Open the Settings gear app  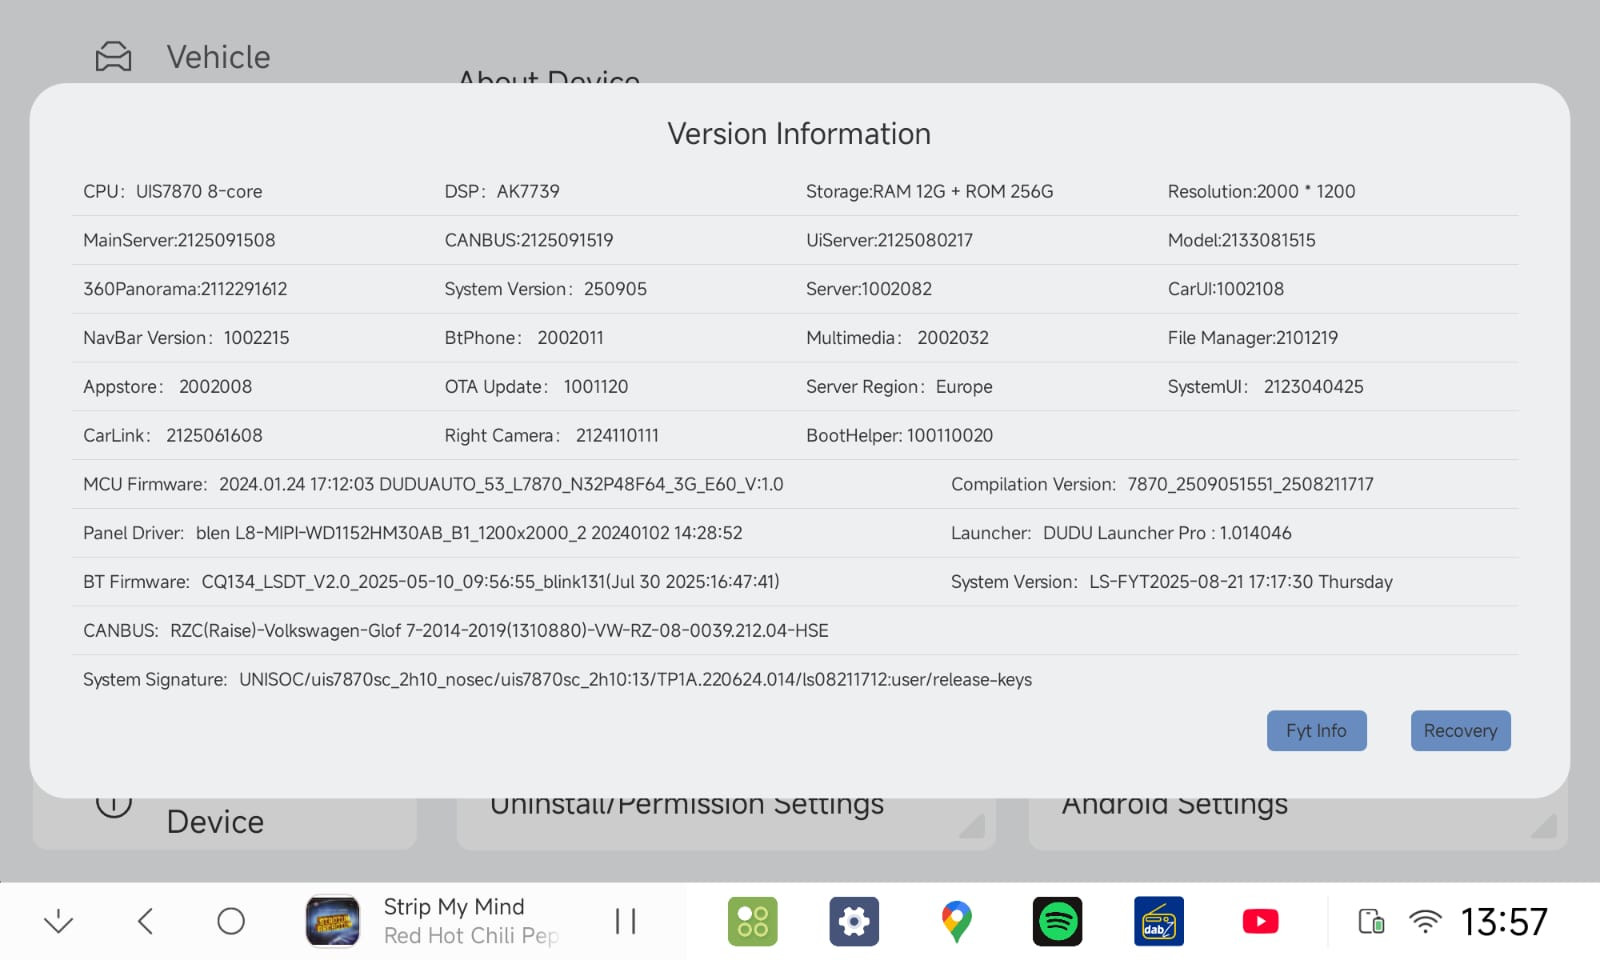(x=854, y=921)
